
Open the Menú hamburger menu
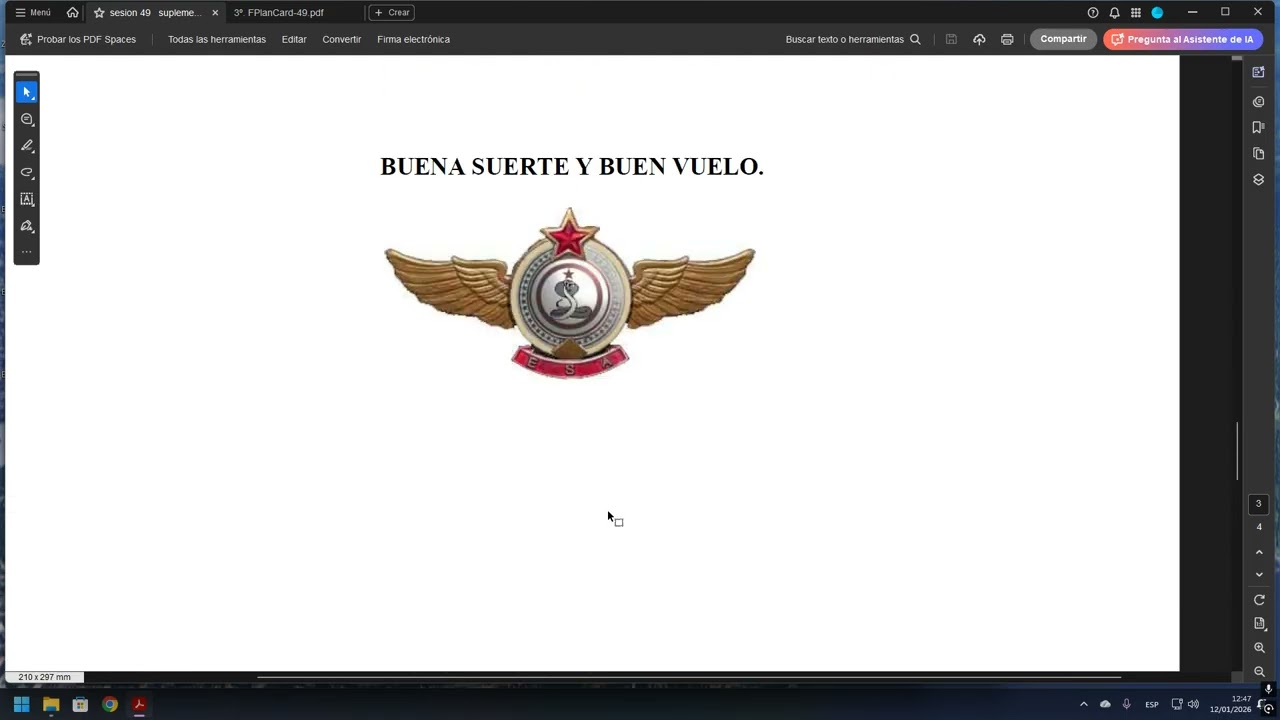tap(33, 12)
